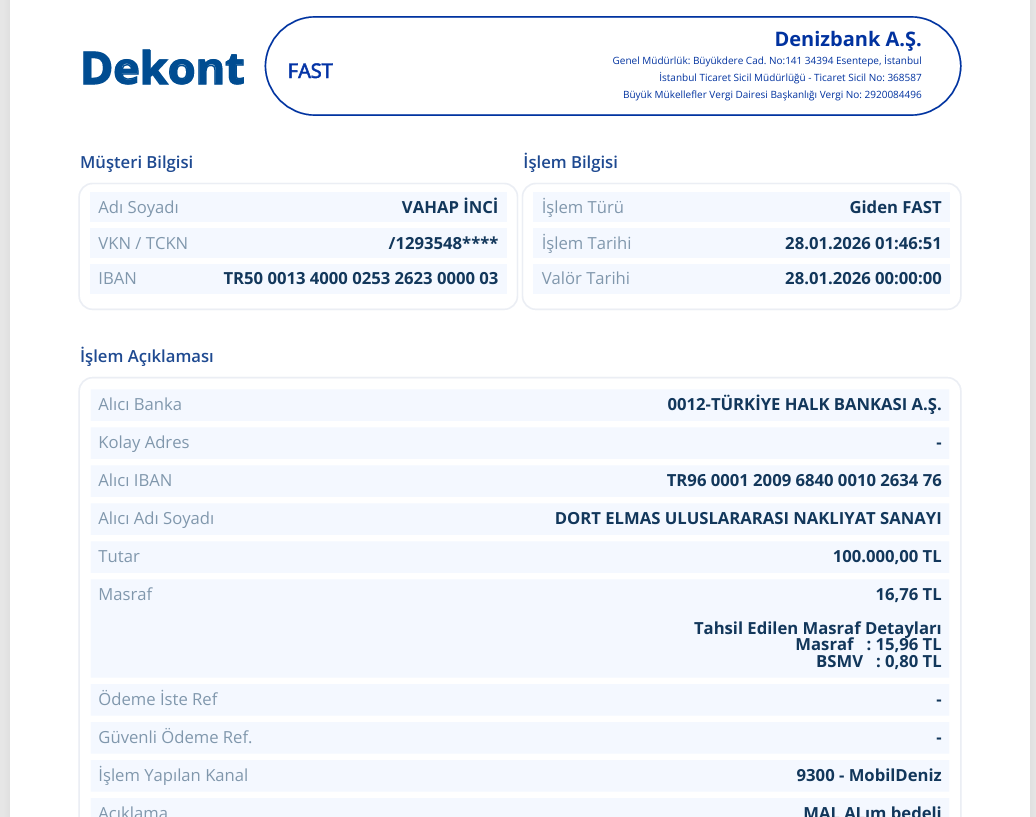Select DORT ELMAS ULUSLARARASI NAKLIYAT SANAYI
Image resolution: width=1036 pixels, height=817 pixels.
point(748,518)
